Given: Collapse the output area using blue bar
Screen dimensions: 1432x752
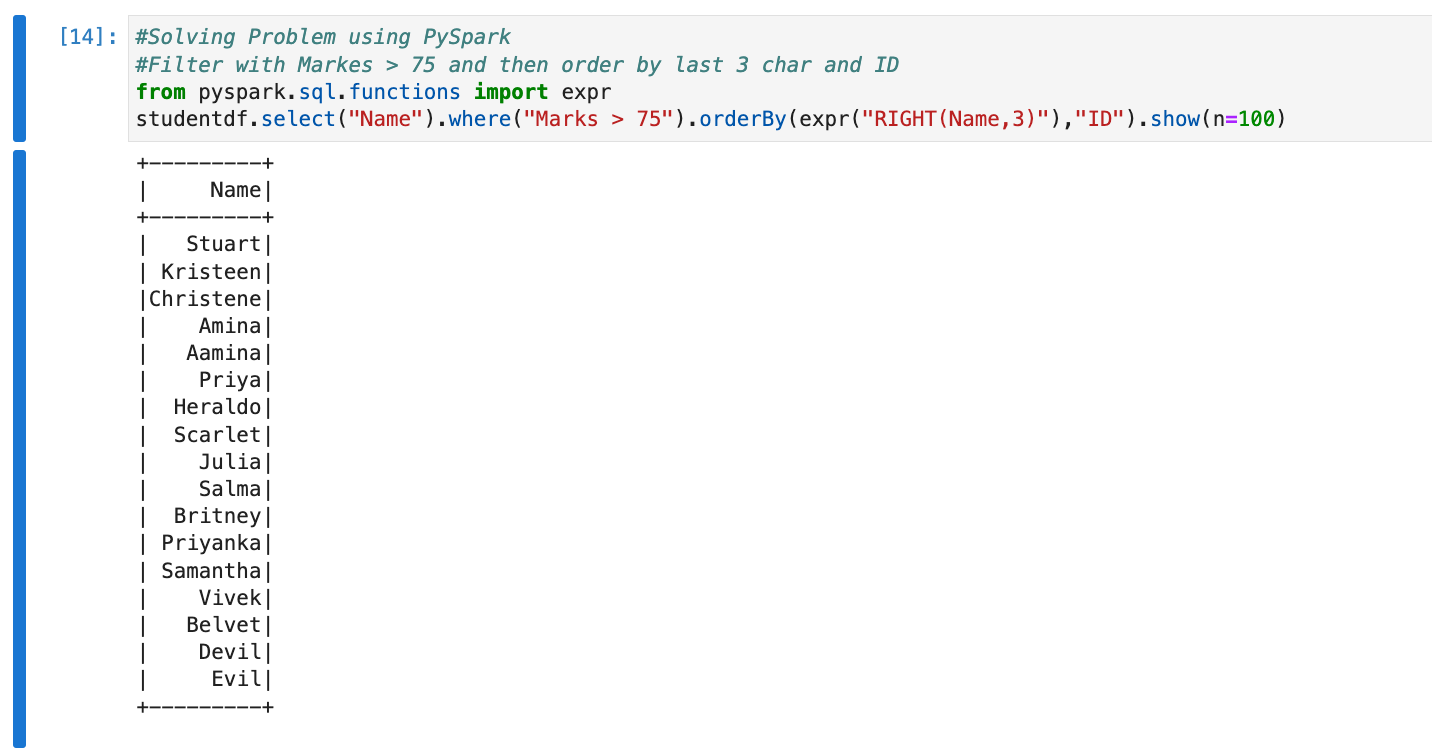Looking at the screenshot, I should (x=19, y=448).
